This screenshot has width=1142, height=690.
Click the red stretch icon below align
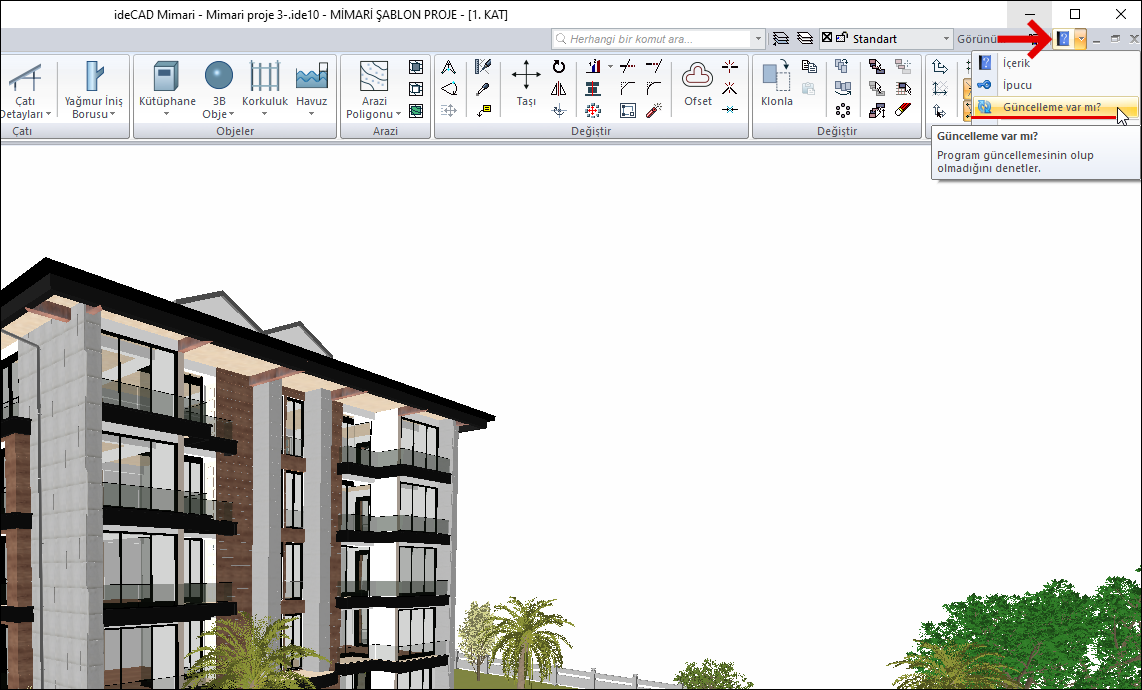(x=593, y=89)
